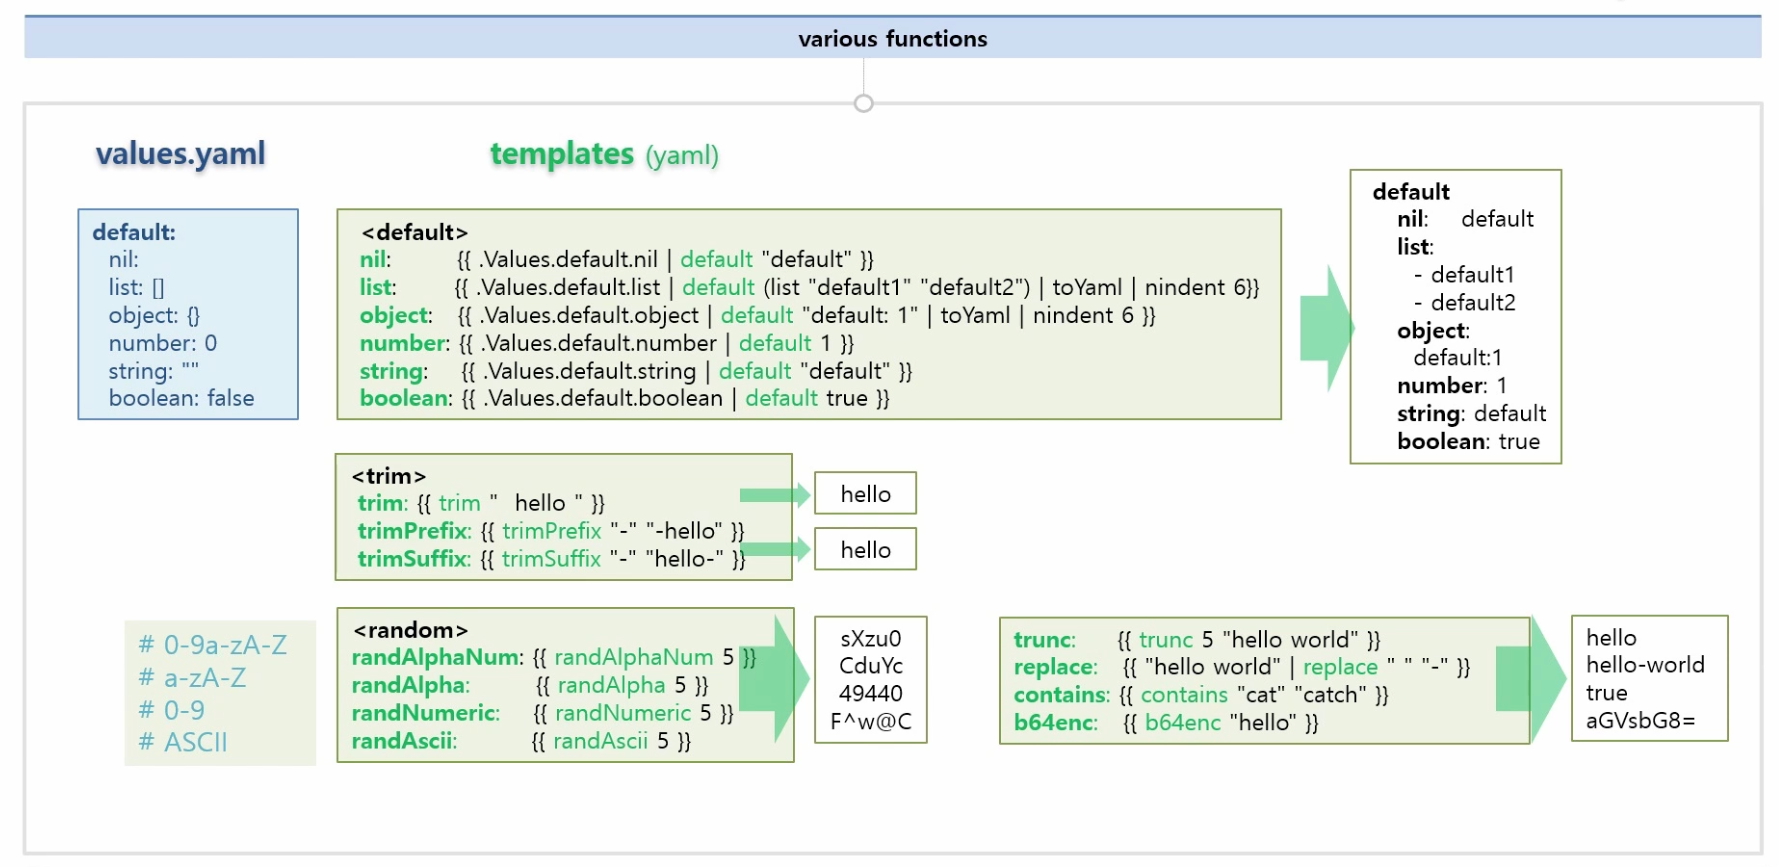Click 'aGVsbG8=' in the result box
This screenshot has height=867, width=1779.
click(1640, 721)
